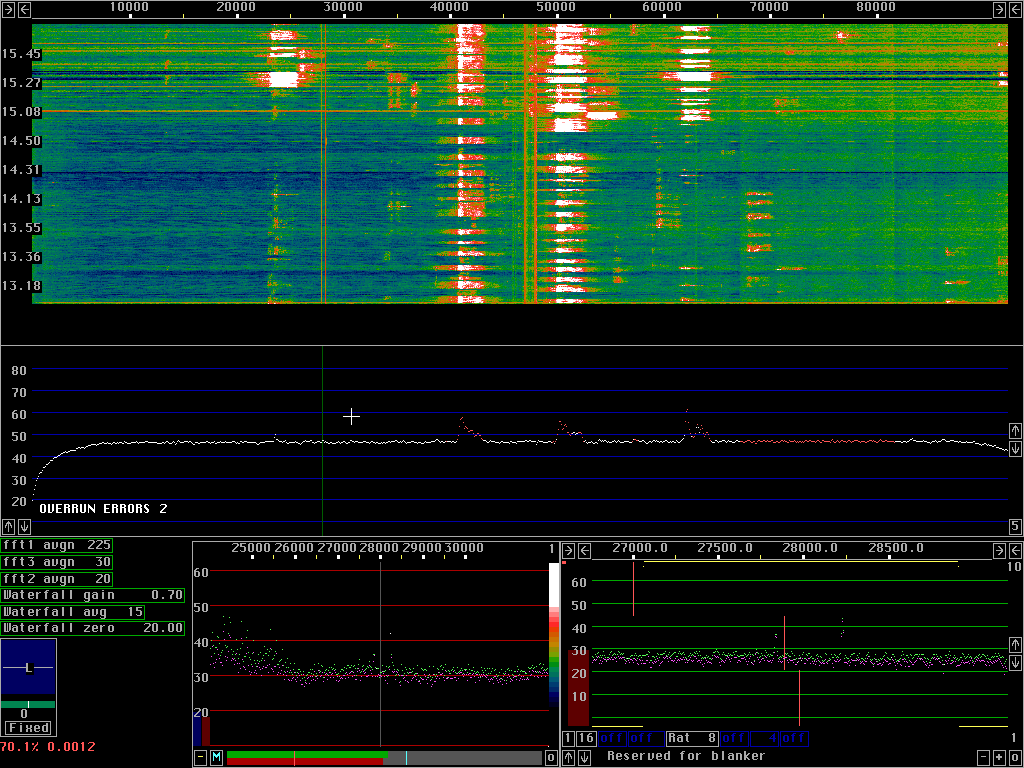Toggle the off box right of the 16 box

pos(613,739)
